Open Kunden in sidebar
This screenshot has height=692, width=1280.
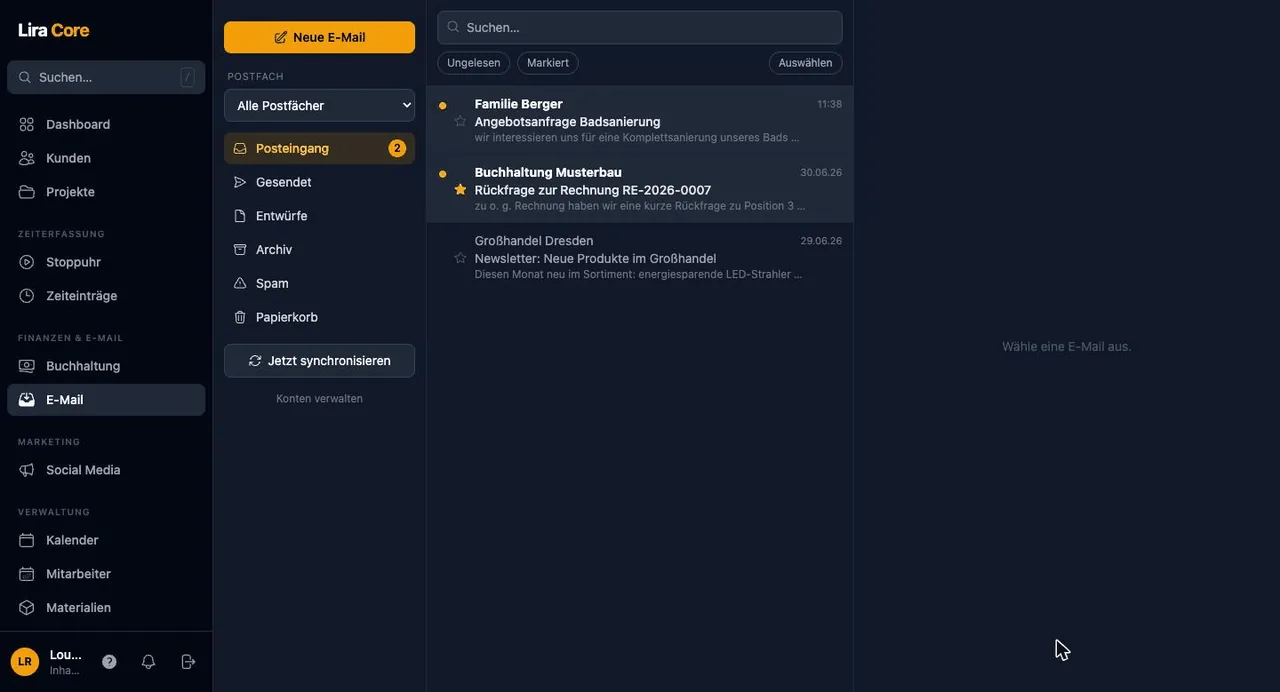point(106,158)
